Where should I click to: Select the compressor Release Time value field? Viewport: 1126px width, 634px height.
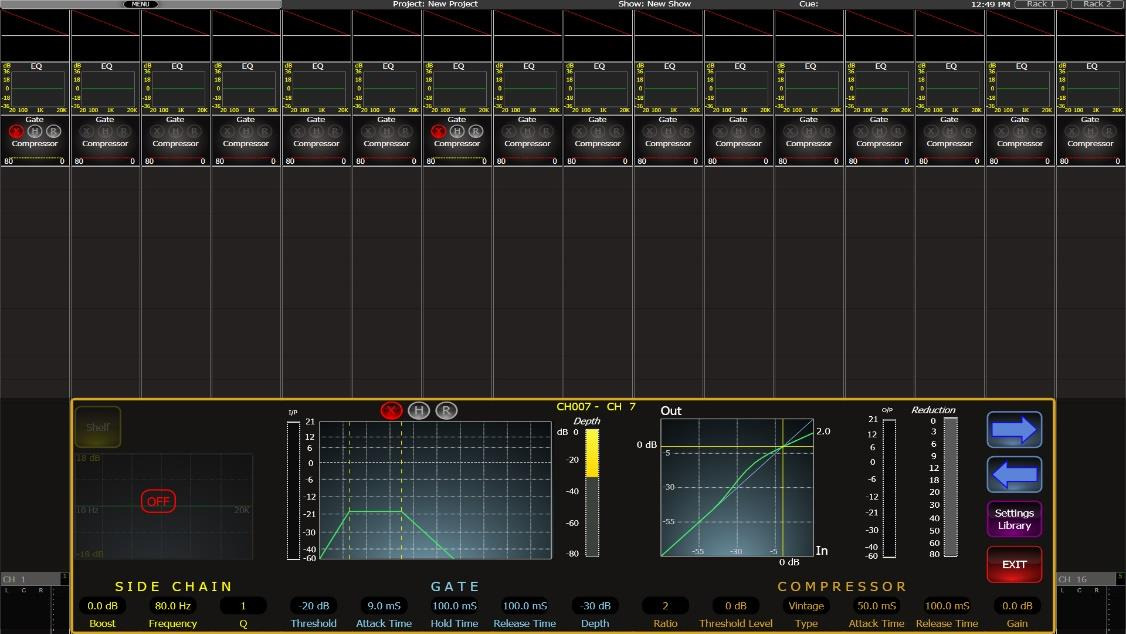(x=947, y=606)
